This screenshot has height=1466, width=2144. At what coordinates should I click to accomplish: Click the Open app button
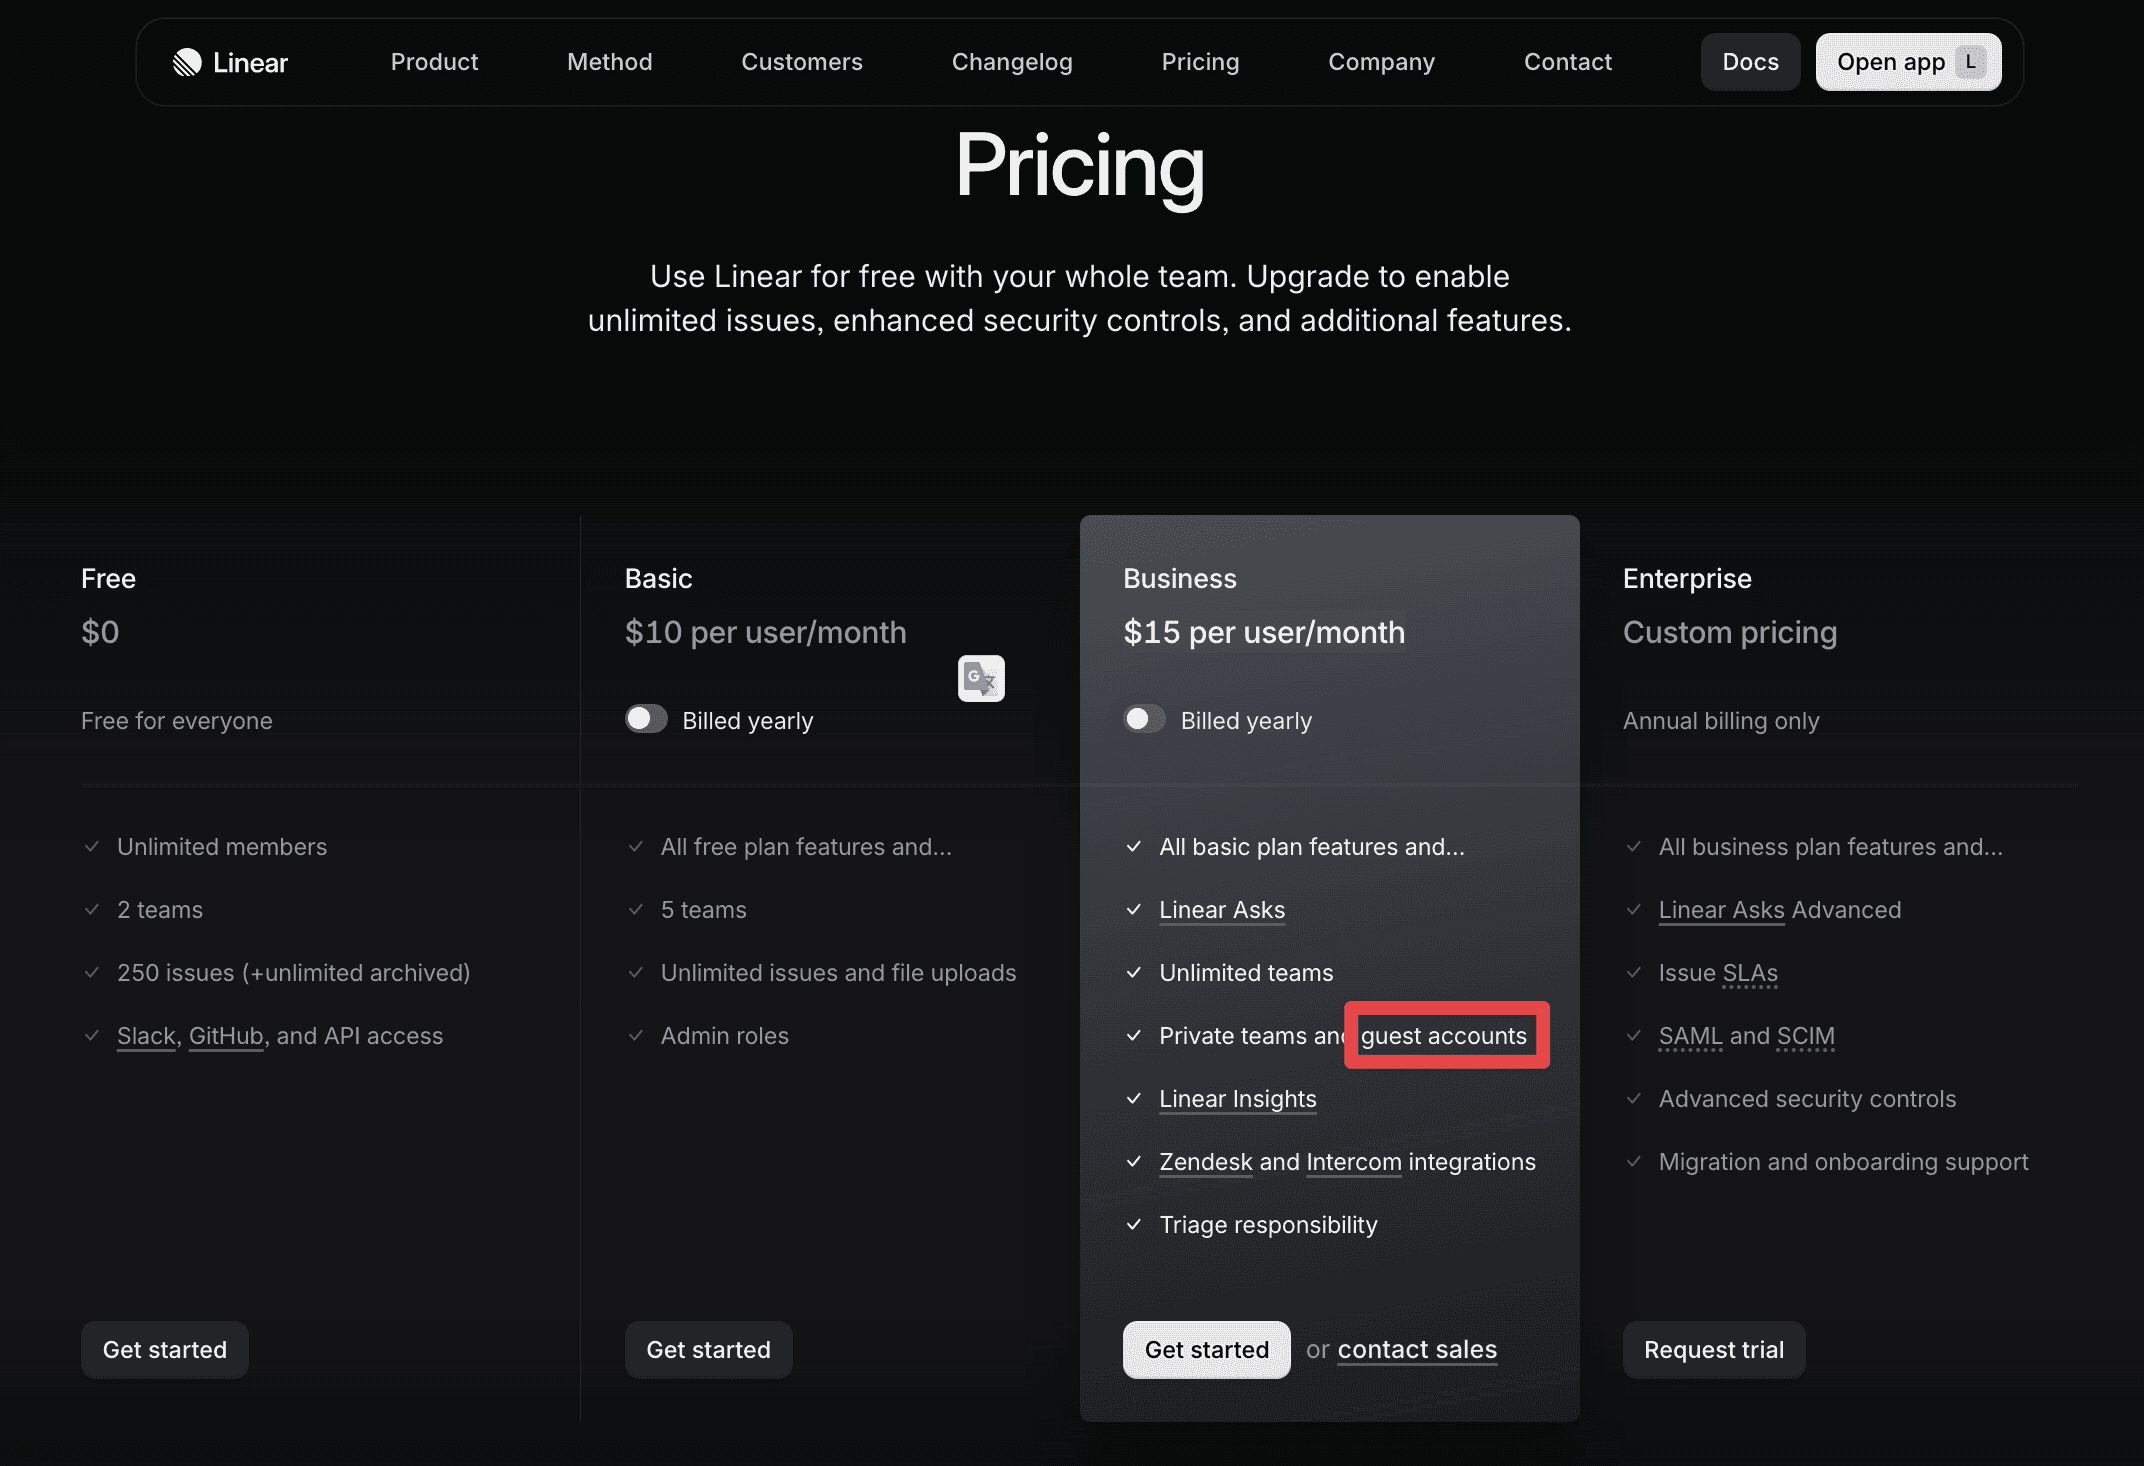coord(1907,62)
